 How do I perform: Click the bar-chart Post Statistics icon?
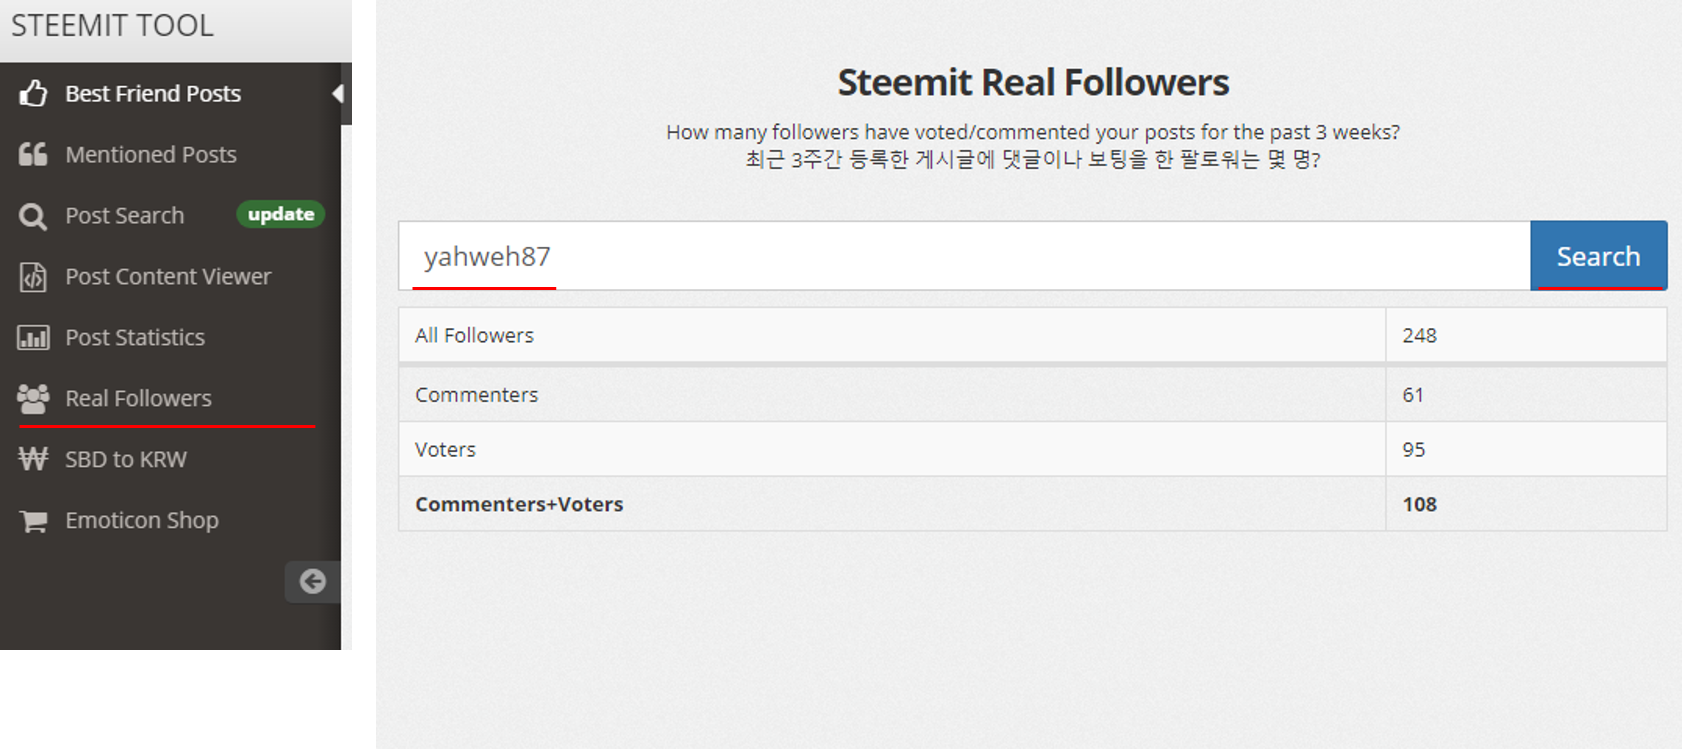[x=33, y=338]
